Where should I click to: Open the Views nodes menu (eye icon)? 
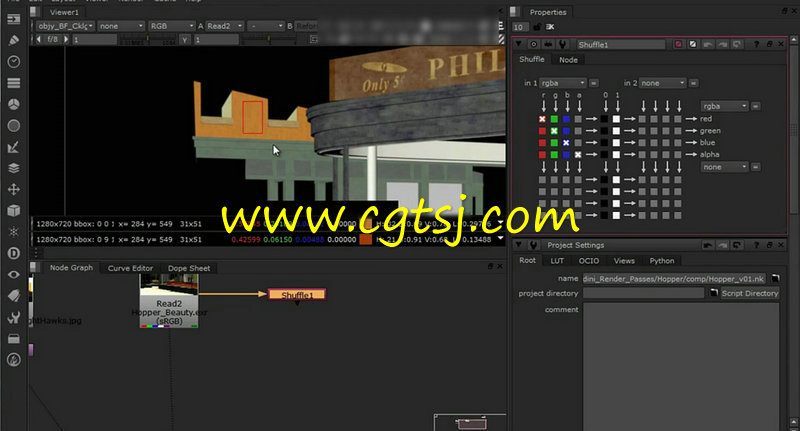[14, 274]
